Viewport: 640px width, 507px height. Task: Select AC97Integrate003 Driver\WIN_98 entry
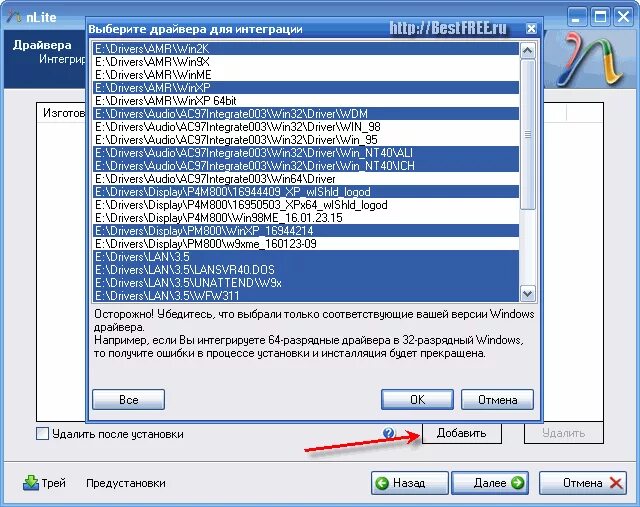click(x=306, y=127)
